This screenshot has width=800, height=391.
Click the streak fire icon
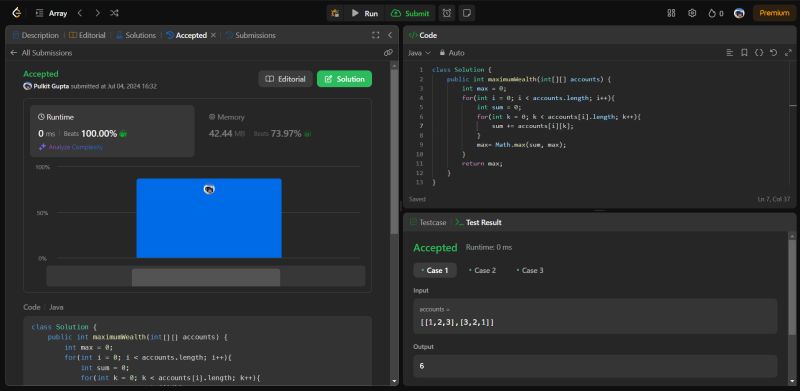[x=712, y=13]
